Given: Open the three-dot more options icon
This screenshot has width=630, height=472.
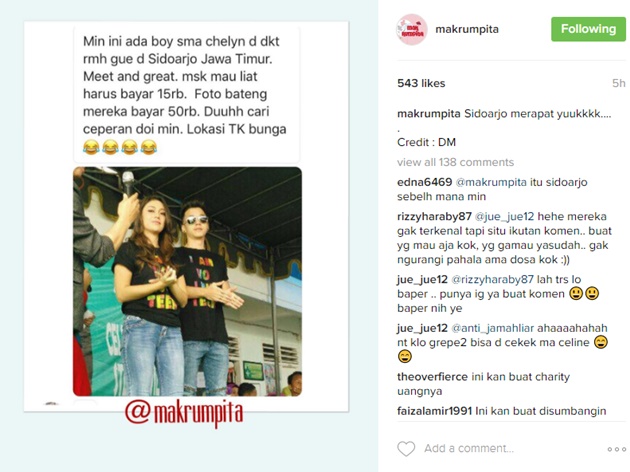Looking at the screenshot, I should 616,449.
